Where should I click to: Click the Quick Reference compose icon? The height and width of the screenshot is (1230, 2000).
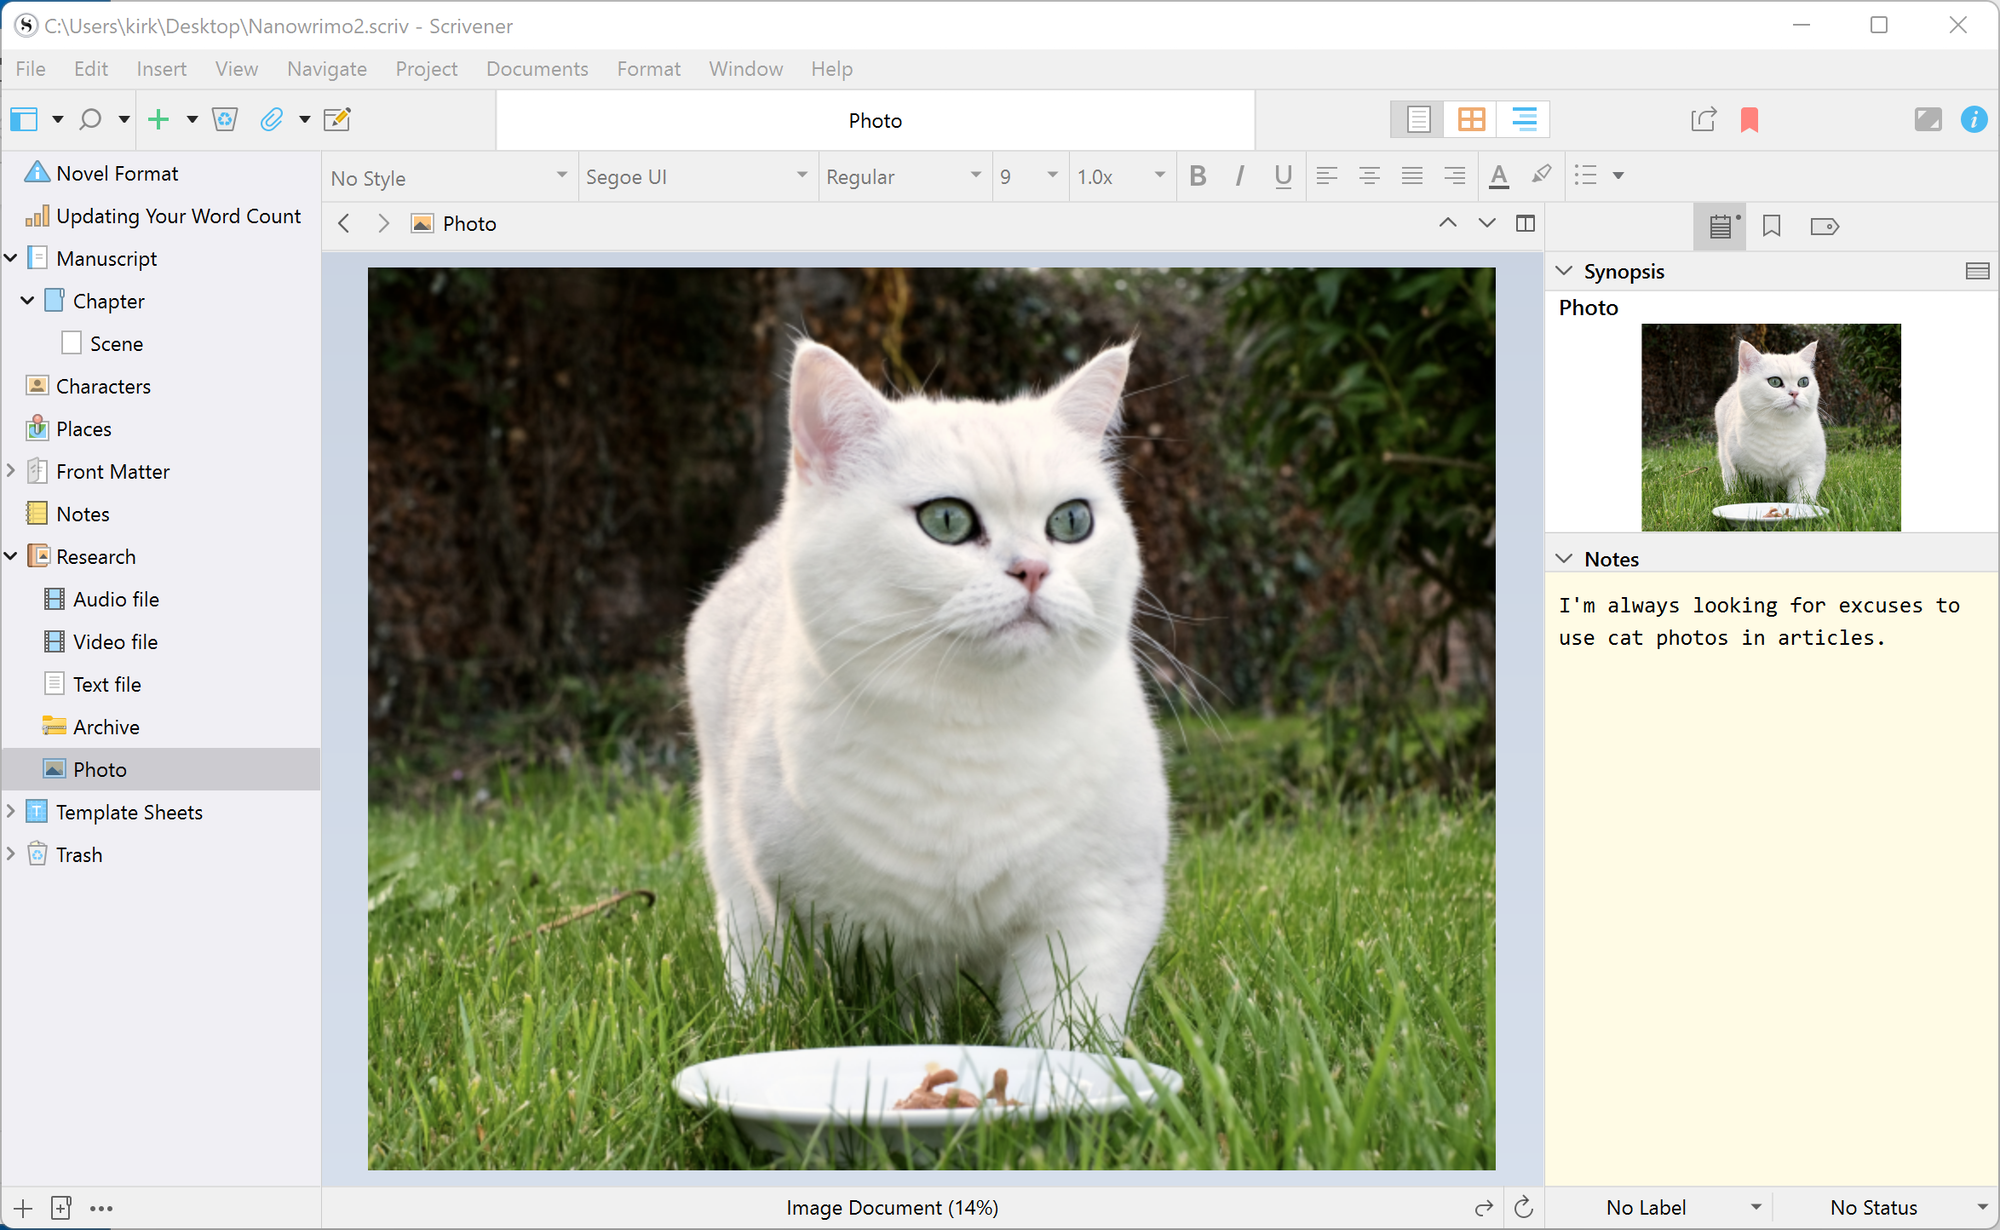pos(337,120)
